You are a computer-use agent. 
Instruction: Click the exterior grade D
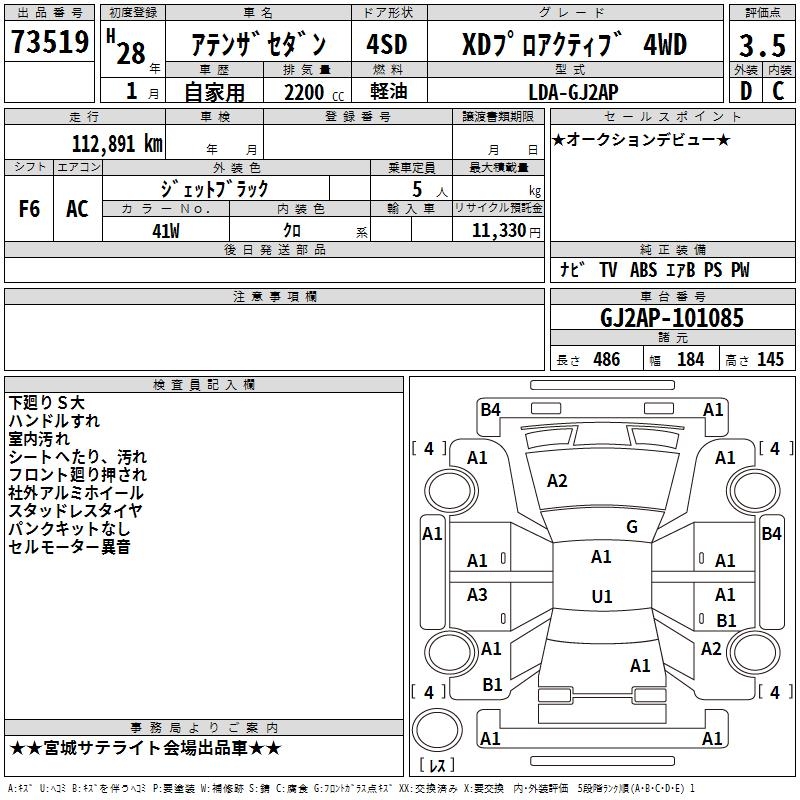746,91
